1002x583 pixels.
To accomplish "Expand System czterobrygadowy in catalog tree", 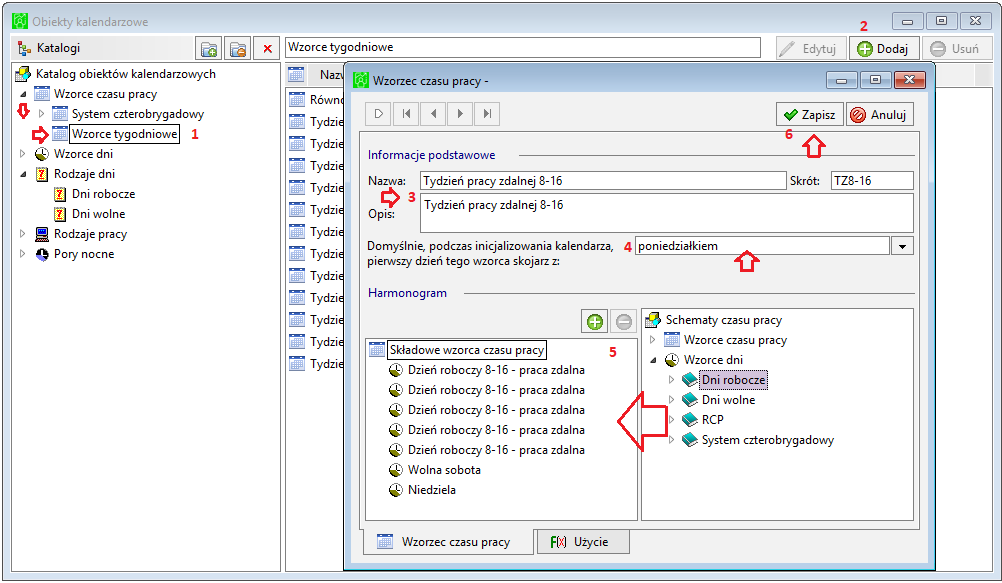I will tap(41, 114).
